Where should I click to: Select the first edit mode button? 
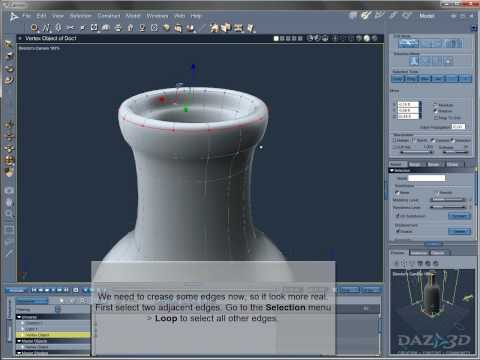click(409, 43)
